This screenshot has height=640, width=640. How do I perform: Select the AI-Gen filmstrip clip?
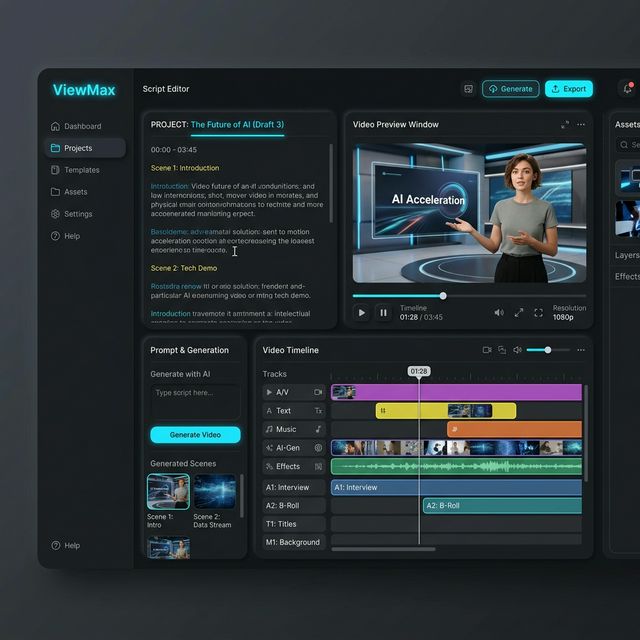pos(456,448)
